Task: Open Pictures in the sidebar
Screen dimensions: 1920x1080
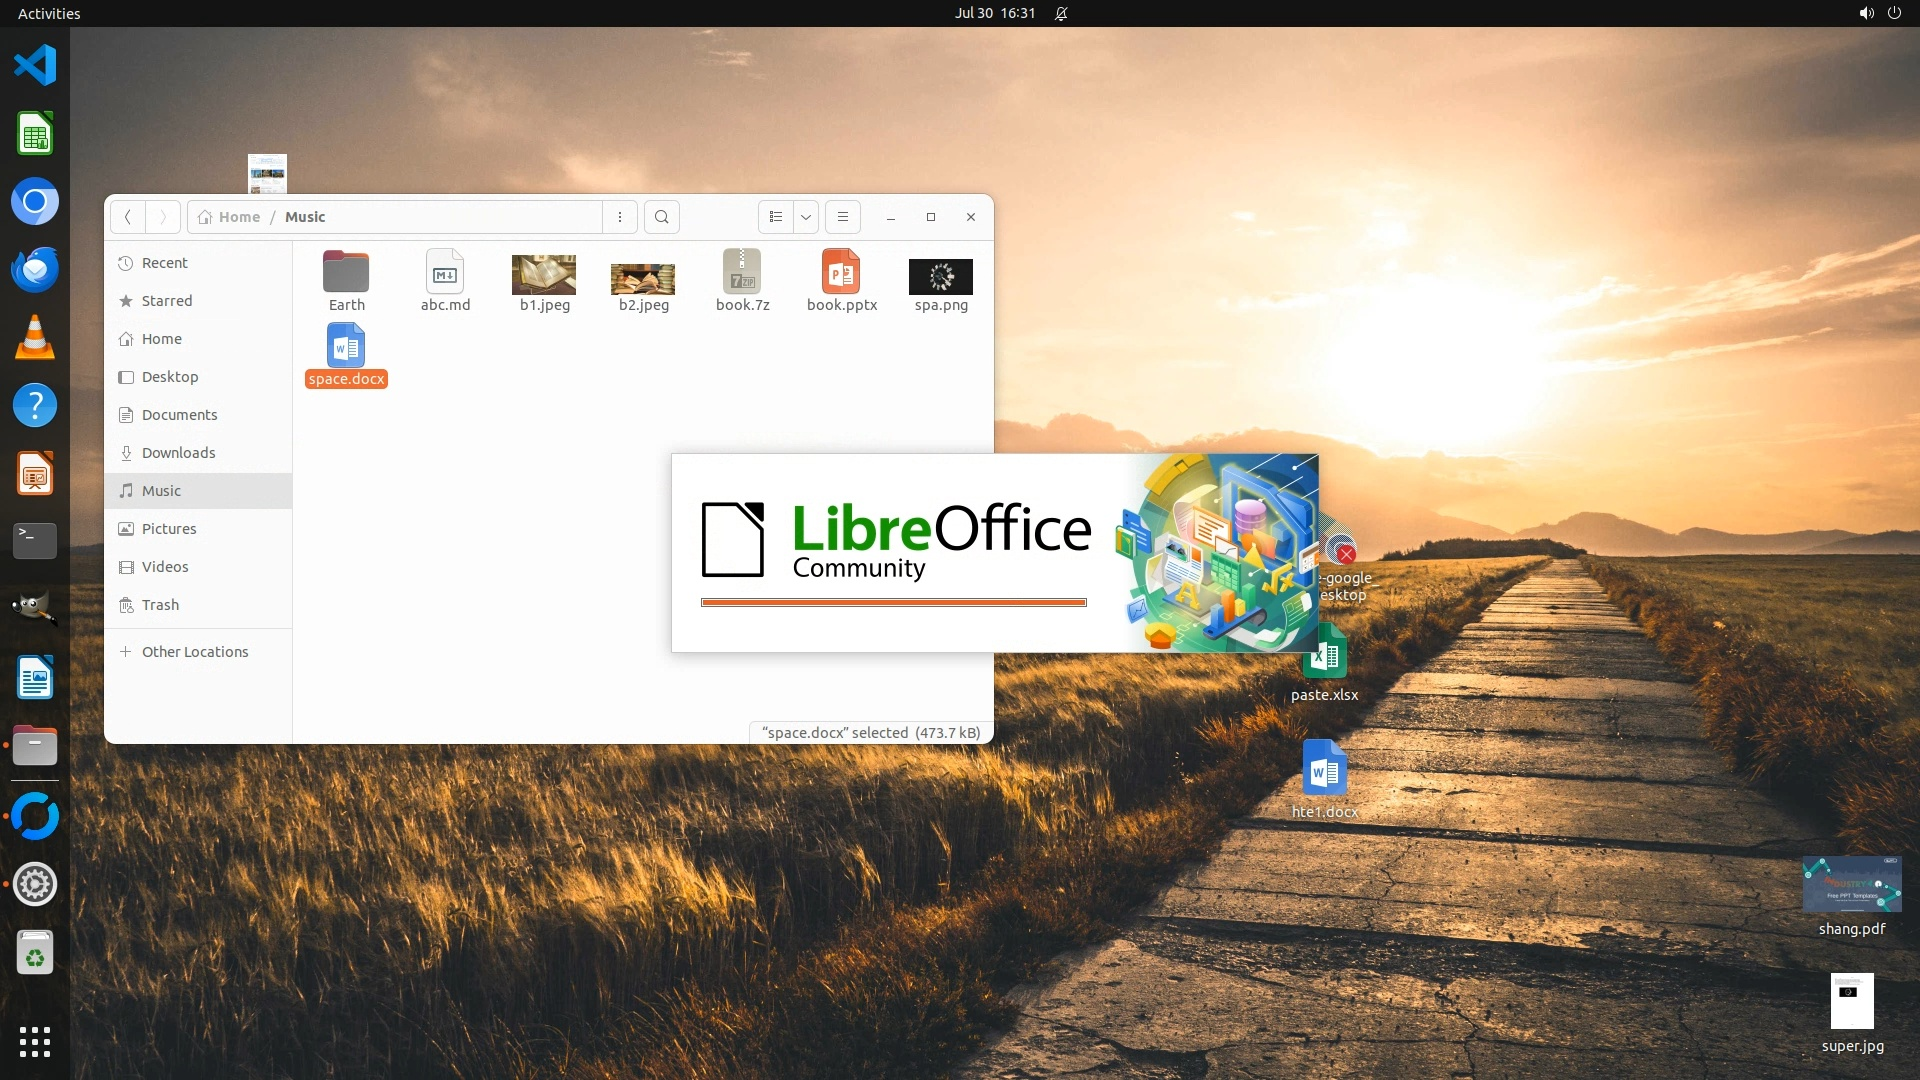Action: 168,529
